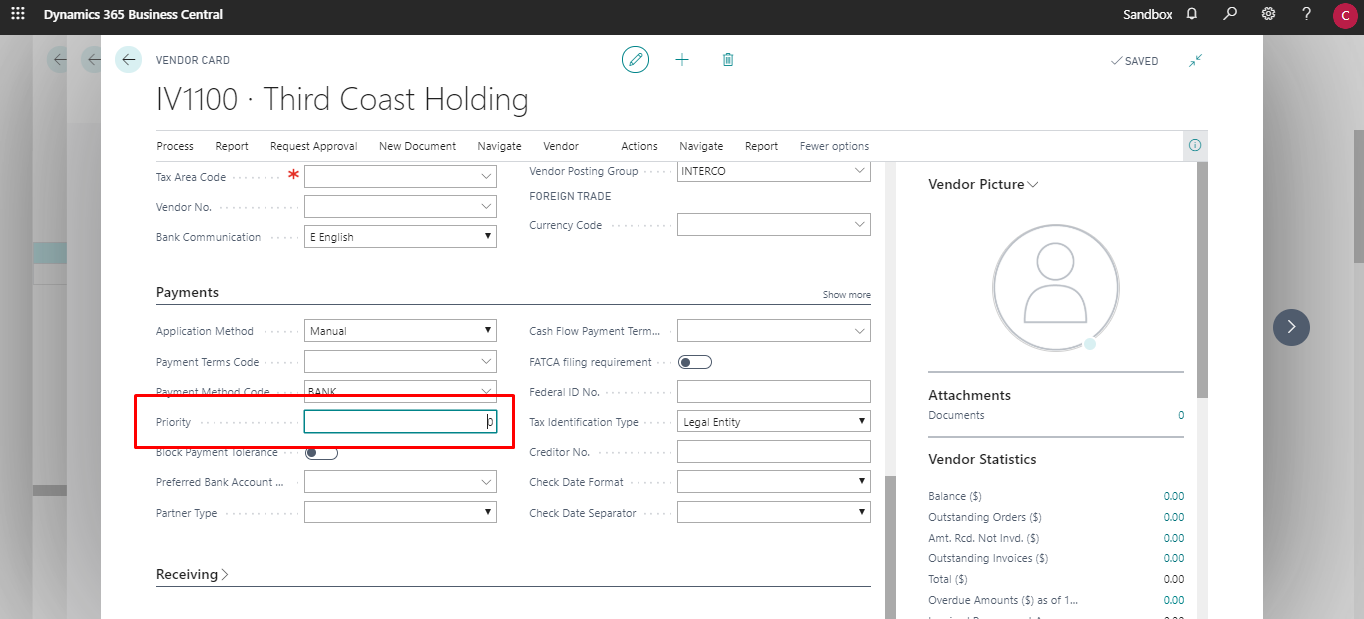Click the Sandbox environment label

click(x=1148, y=14)
